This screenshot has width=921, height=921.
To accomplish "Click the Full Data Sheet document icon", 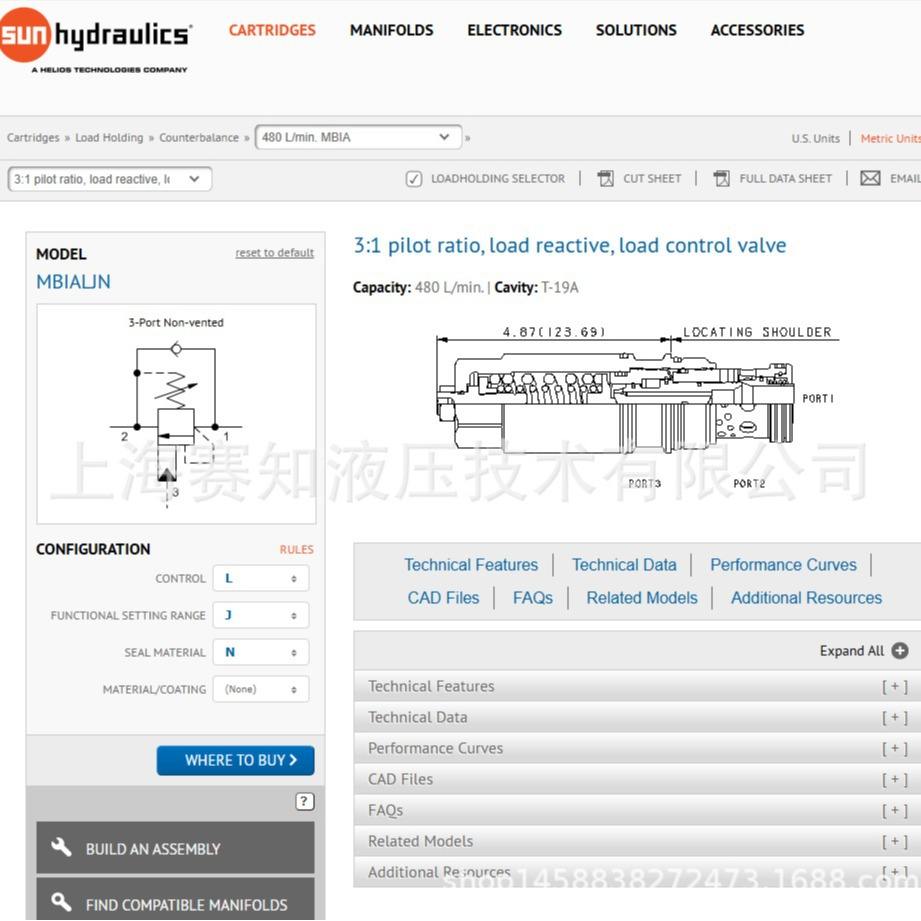I will [x=721, y=178].
